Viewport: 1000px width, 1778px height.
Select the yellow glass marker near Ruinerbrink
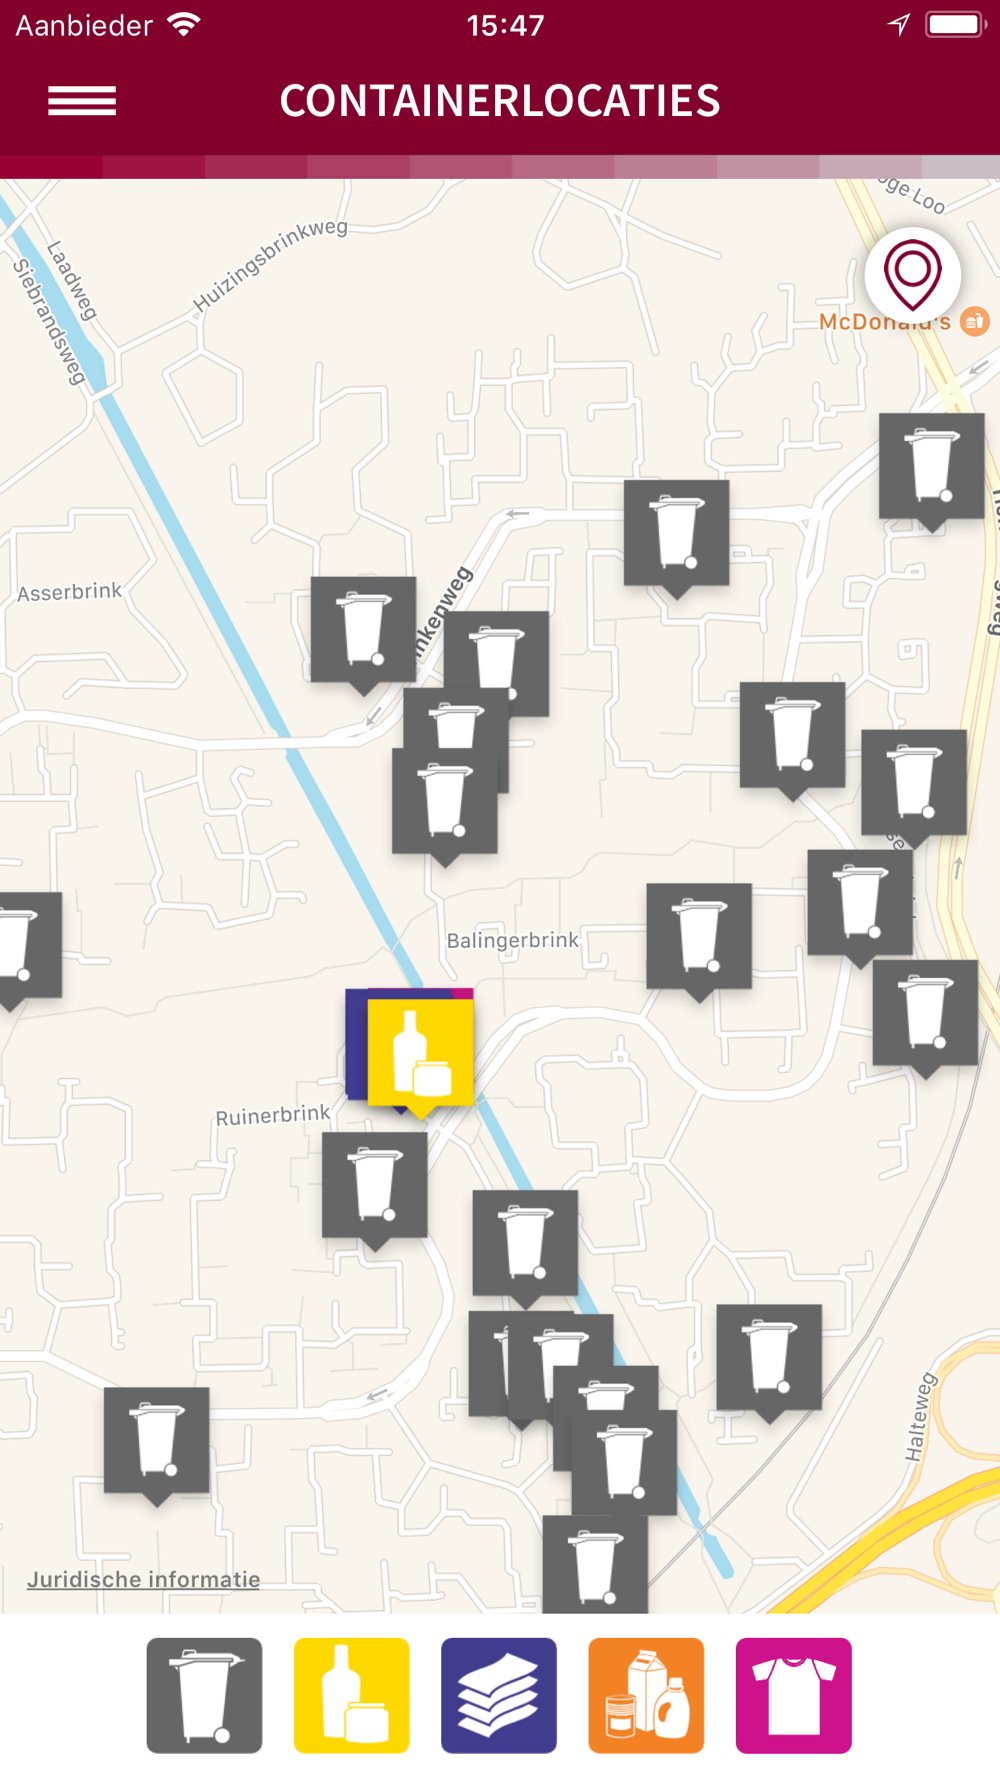(420, 1055)
